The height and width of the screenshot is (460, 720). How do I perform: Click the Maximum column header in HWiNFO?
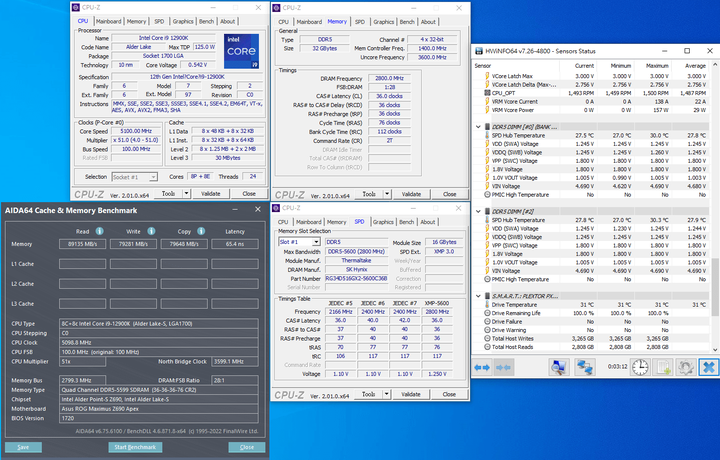click(657, 66)
